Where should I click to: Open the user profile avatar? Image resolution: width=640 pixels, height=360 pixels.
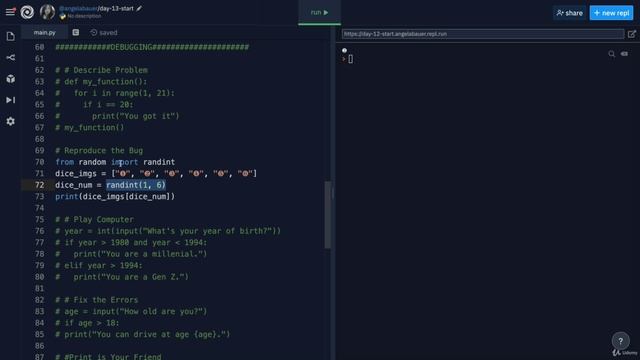point(47,12)
